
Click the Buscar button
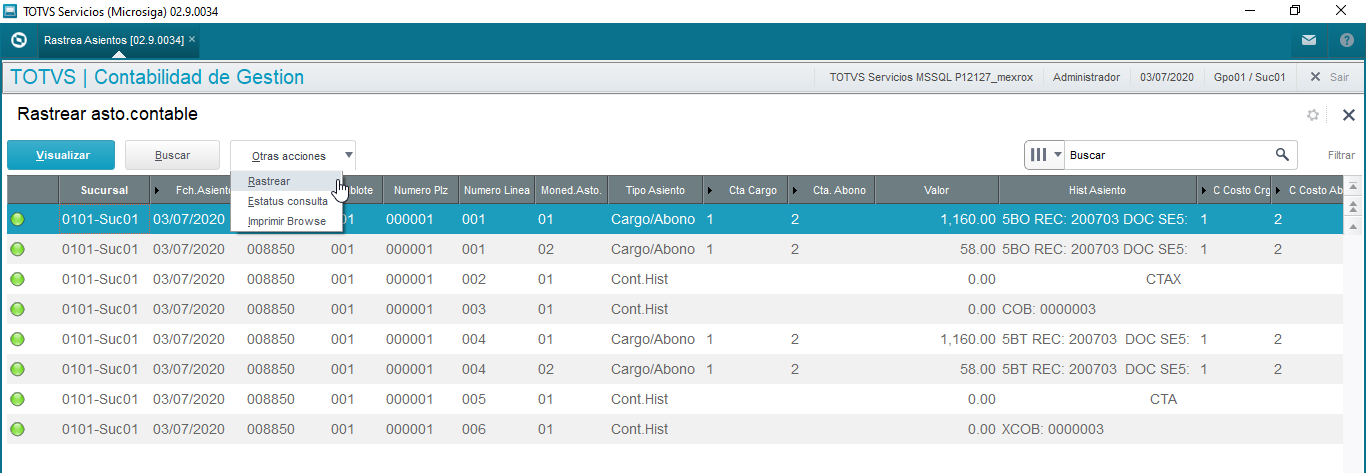click(172, 155)
